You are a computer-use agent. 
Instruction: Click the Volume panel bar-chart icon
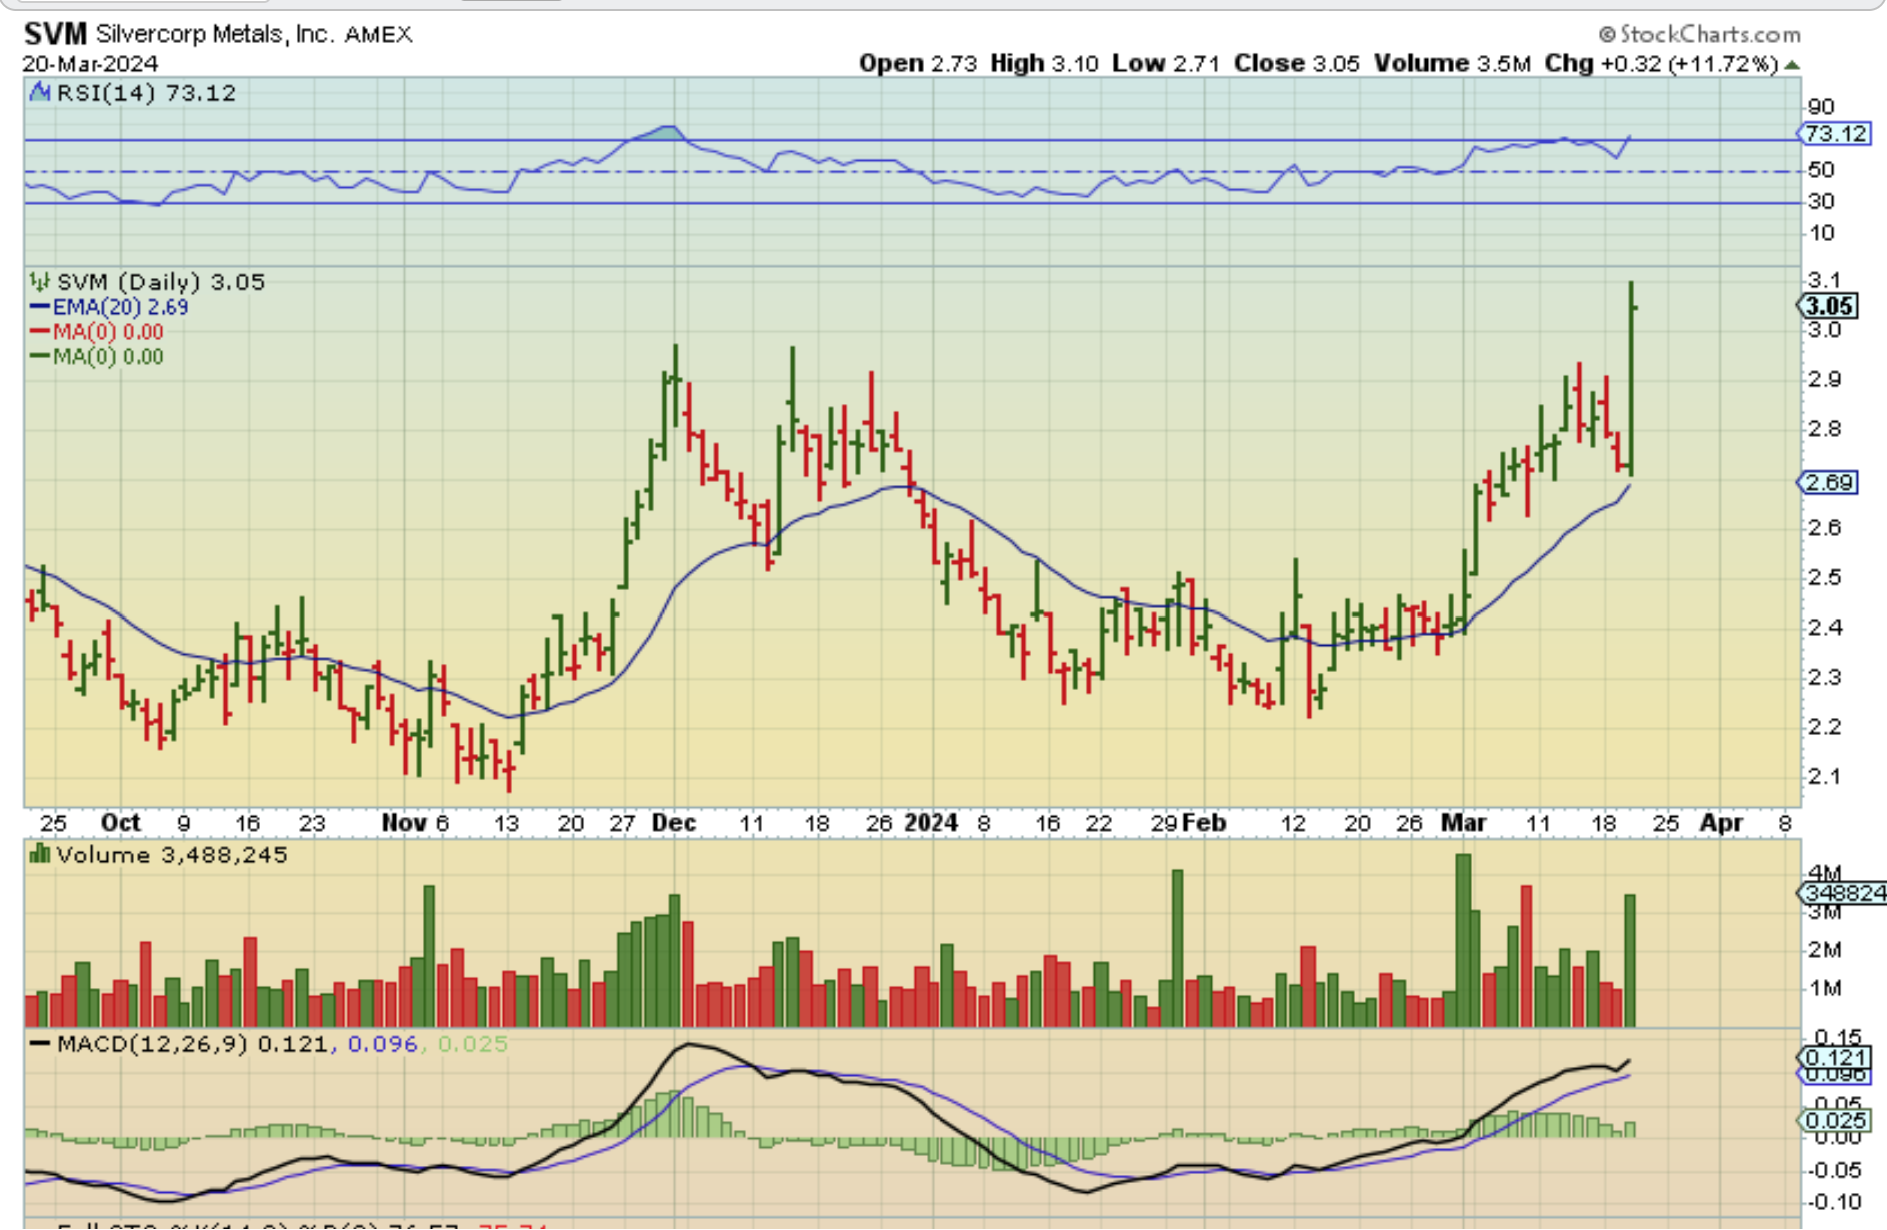(40, 854)
